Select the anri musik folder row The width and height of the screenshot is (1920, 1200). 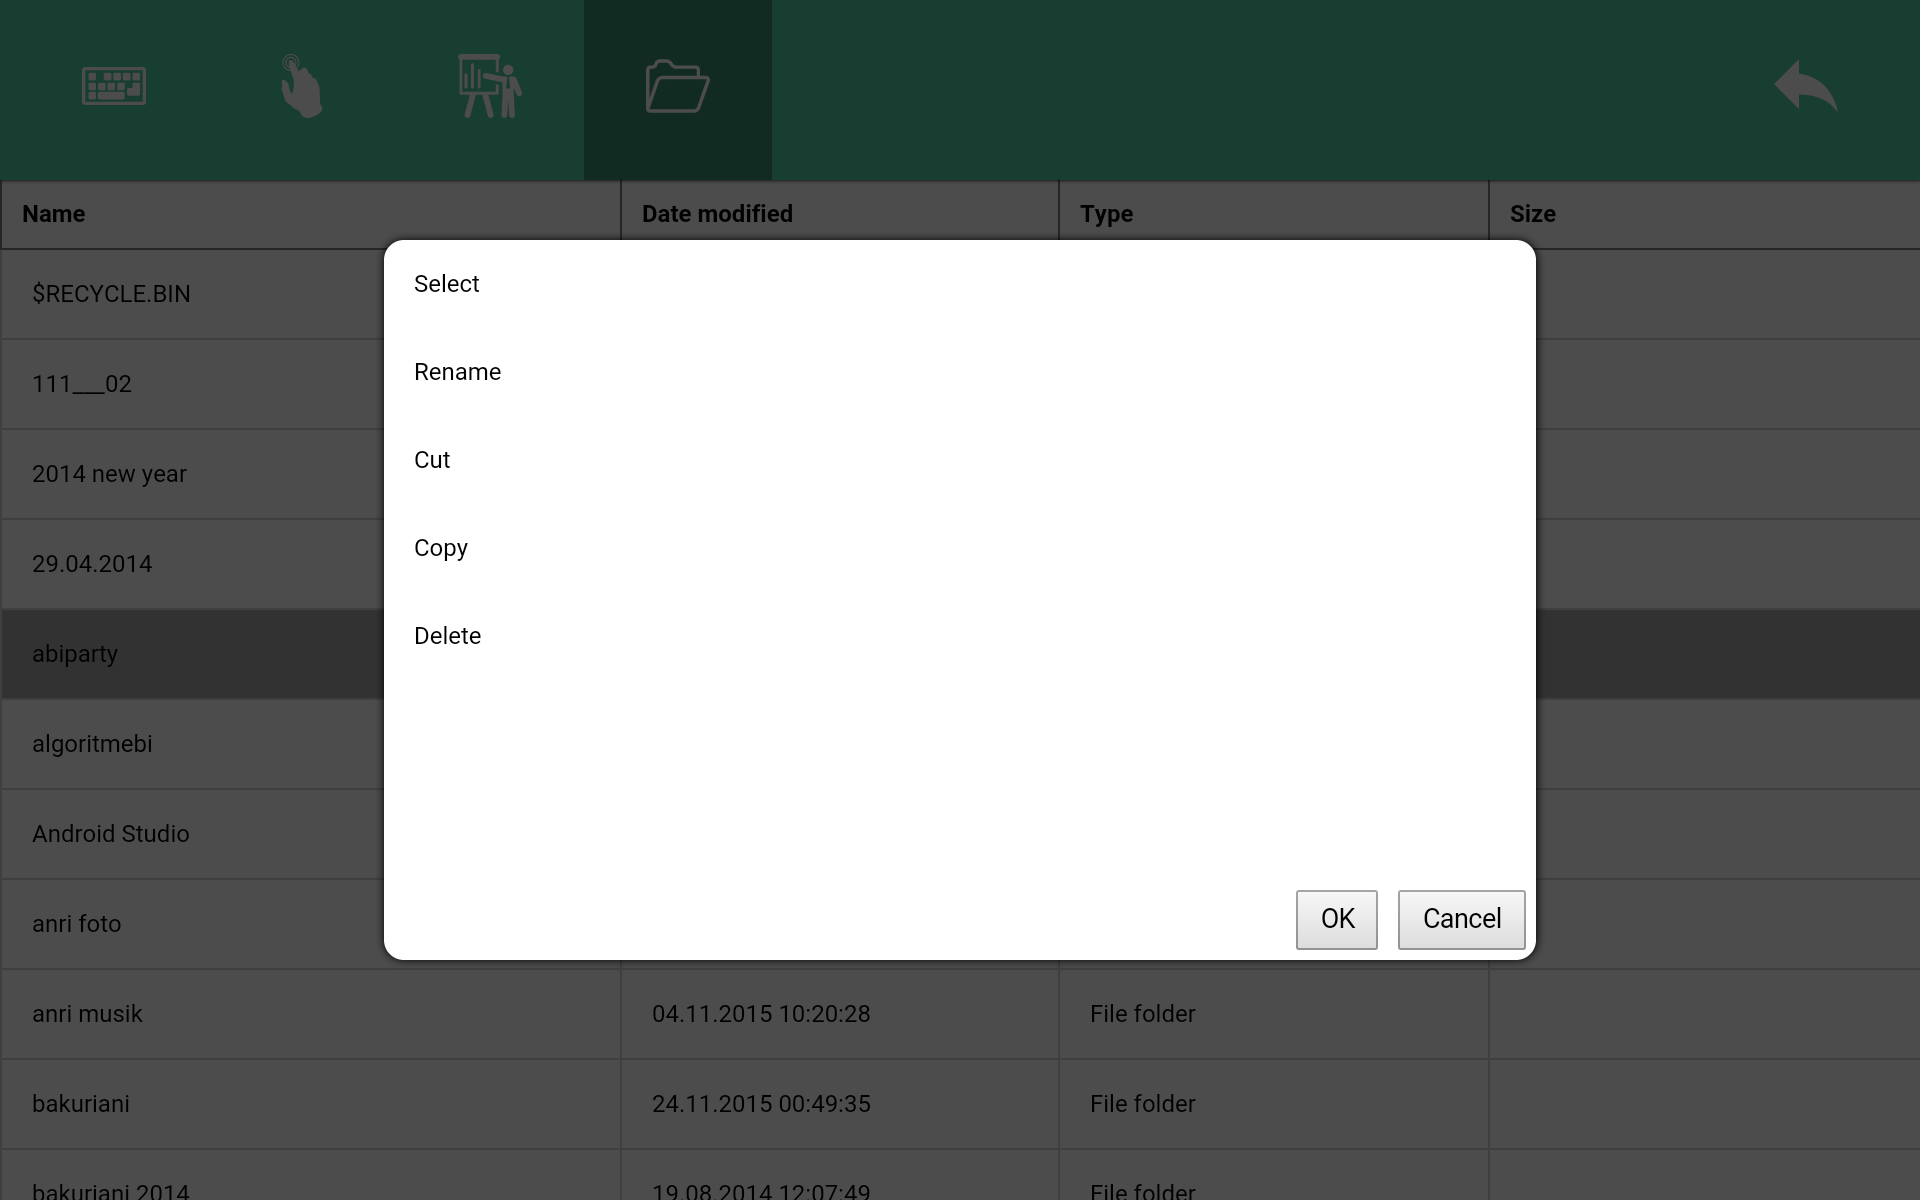pos(88,1014)
